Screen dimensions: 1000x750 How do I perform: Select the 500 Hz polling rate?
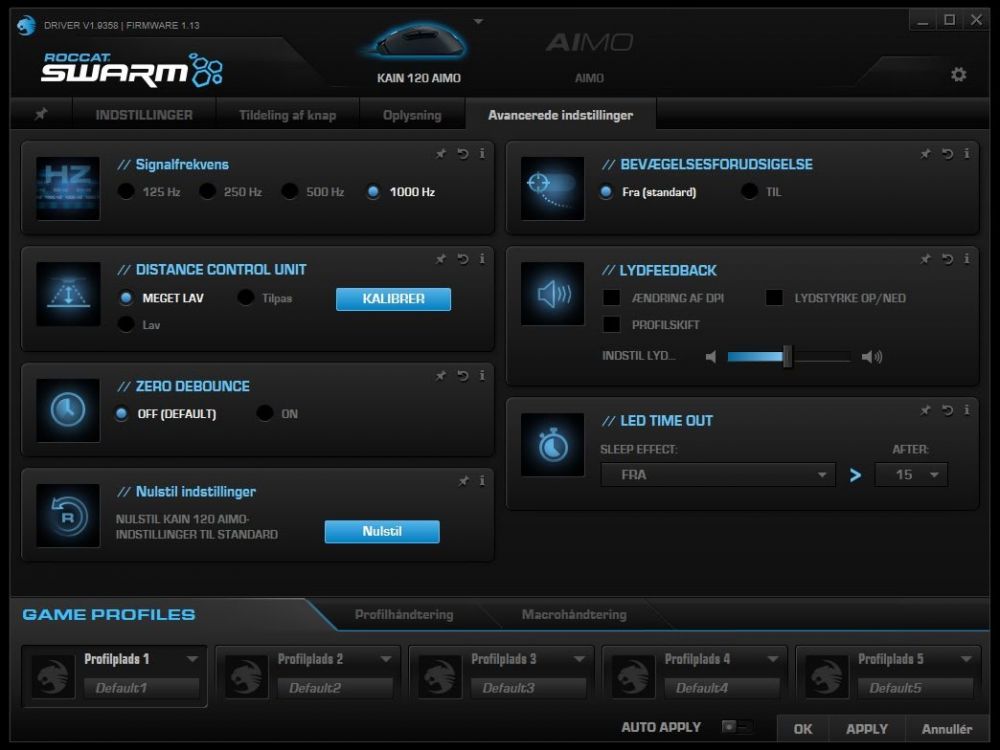coord(290,191)
